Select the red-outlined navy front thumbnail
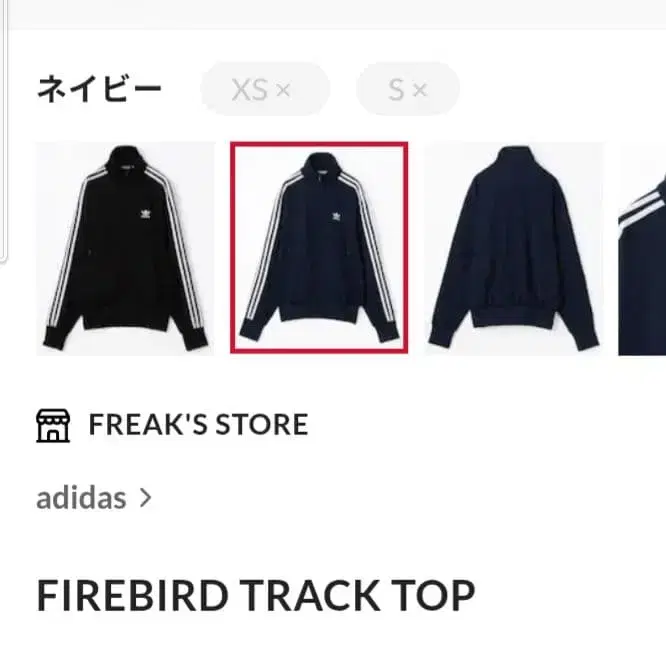Viewport: 666px width, 666px height. coord(319,248)
